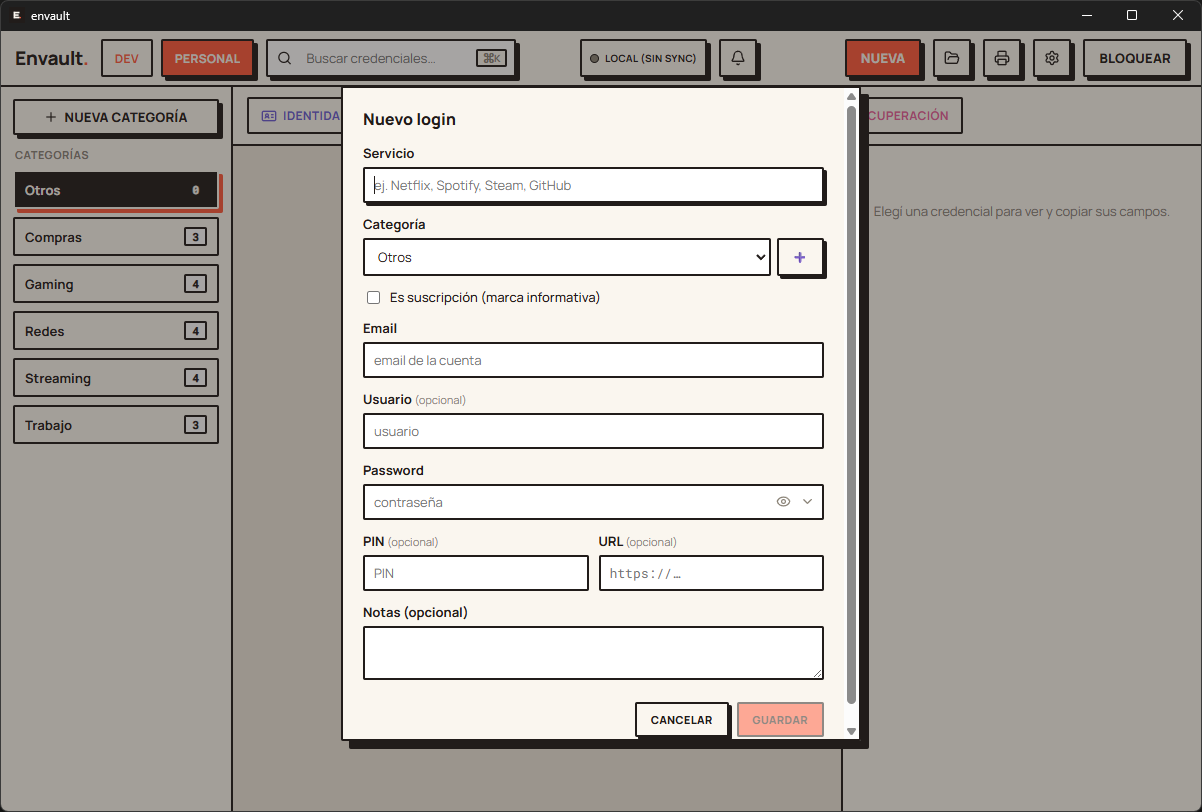The image size is (1202, 812).
Task: Click the Streaming count badge 4
Action: [x=196, y=378]
